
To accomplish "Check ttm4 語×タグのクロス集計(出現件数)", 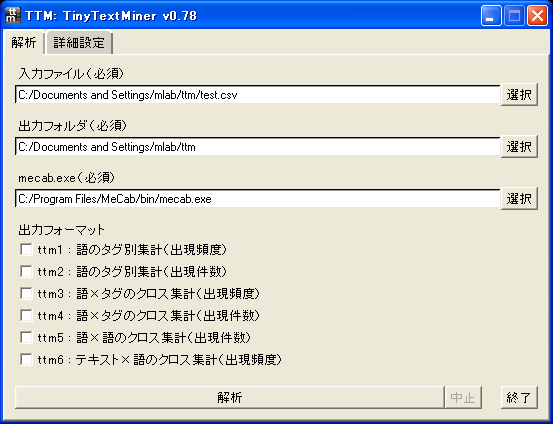I will [x=26, y=315].
